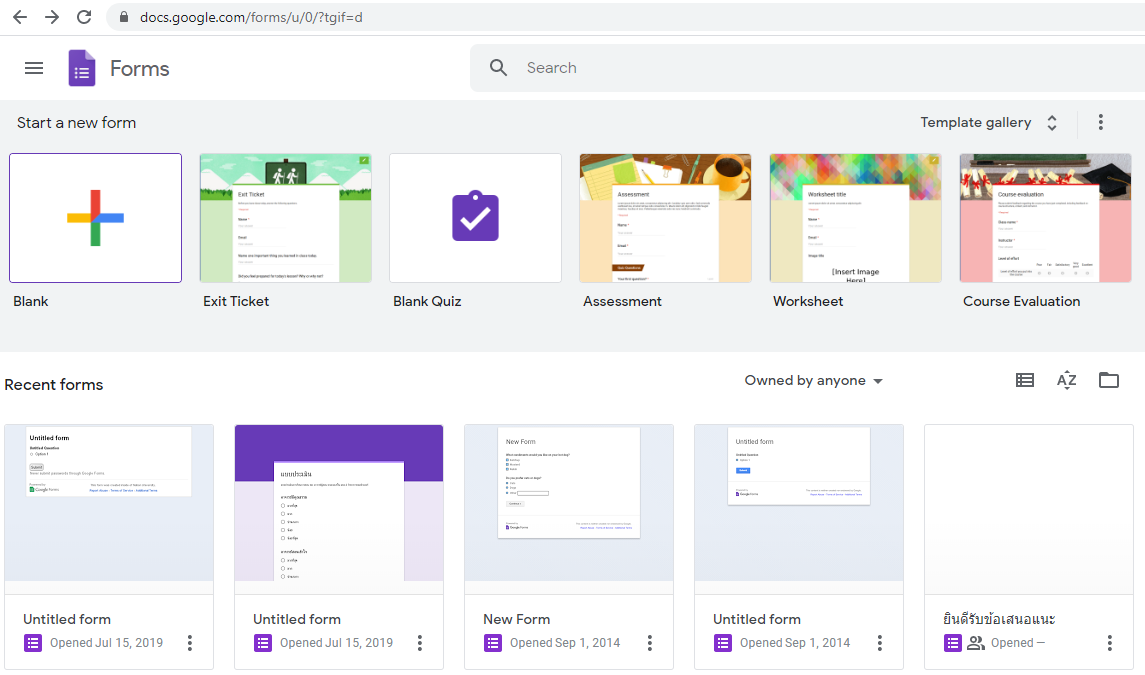1145x675 pixels.
Task: Select the Course Evaluation template
Action: tap(1045, 218)
